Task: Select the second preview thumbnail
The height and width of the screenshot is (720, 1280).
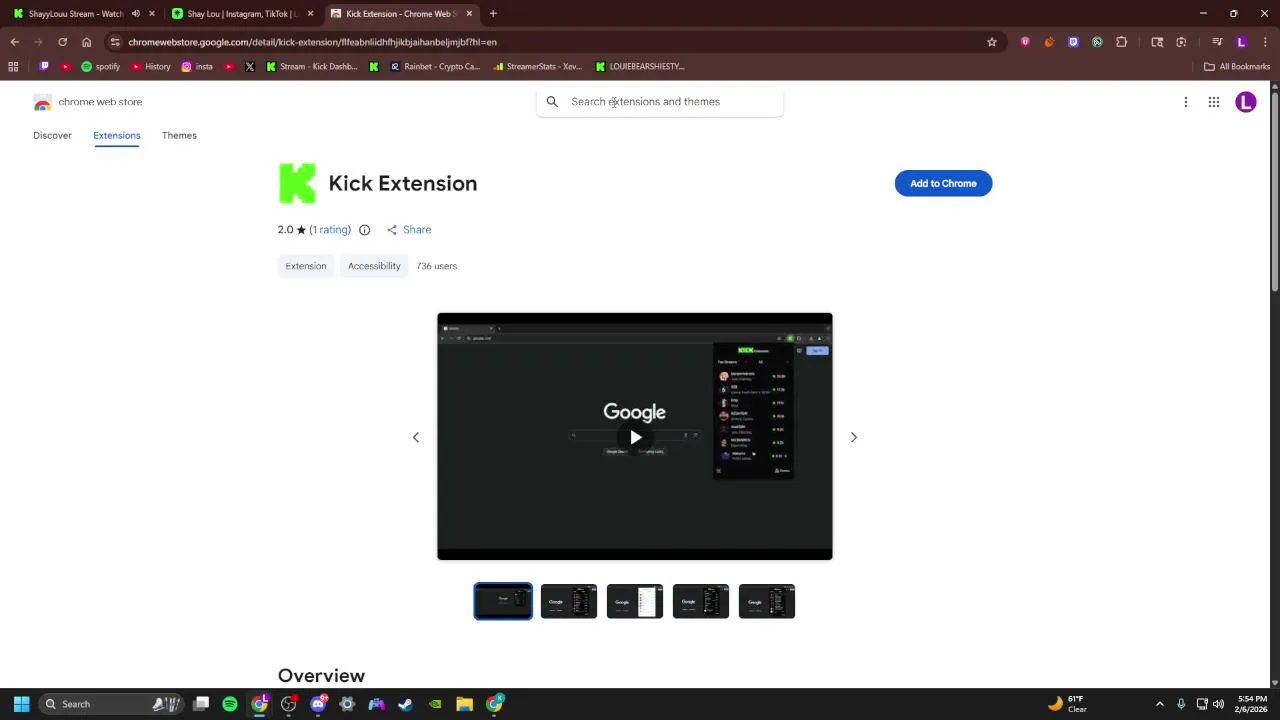Action: [x=569, y=602]
